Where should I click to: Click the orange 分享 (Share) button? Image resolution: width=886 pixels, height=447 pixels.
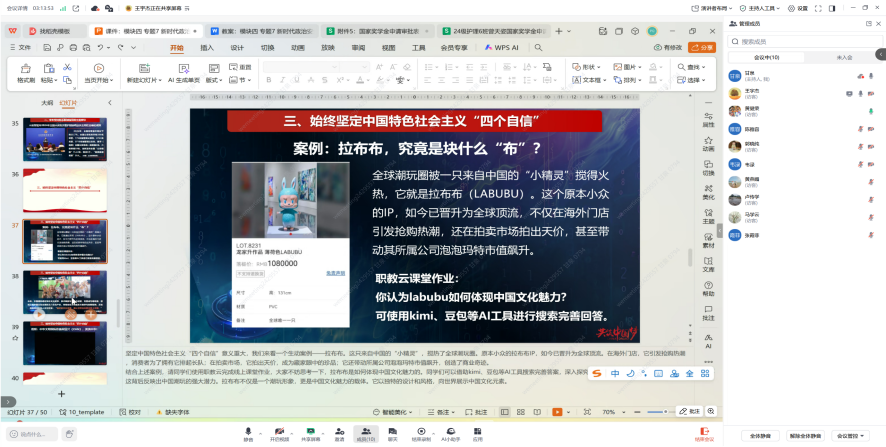(702, 48)
